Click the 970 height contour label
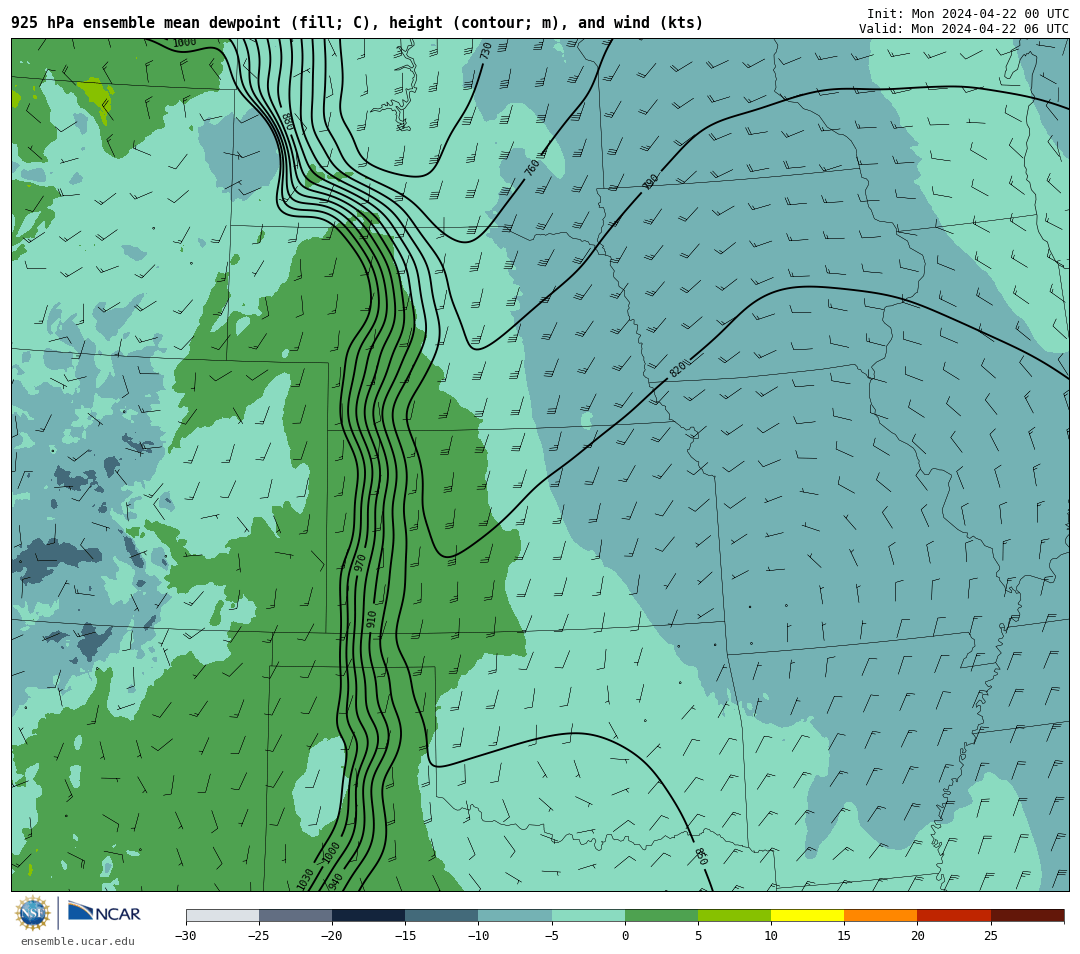 [x=360, y=562]
